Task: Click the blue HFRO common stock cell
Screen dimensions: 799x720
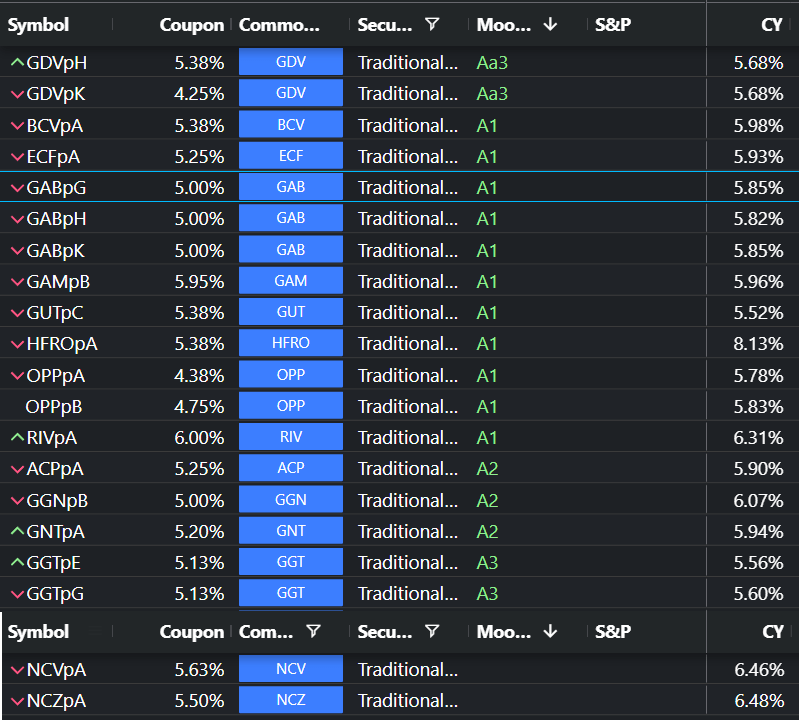Action: pyautogui.click(x=291, y=342)
